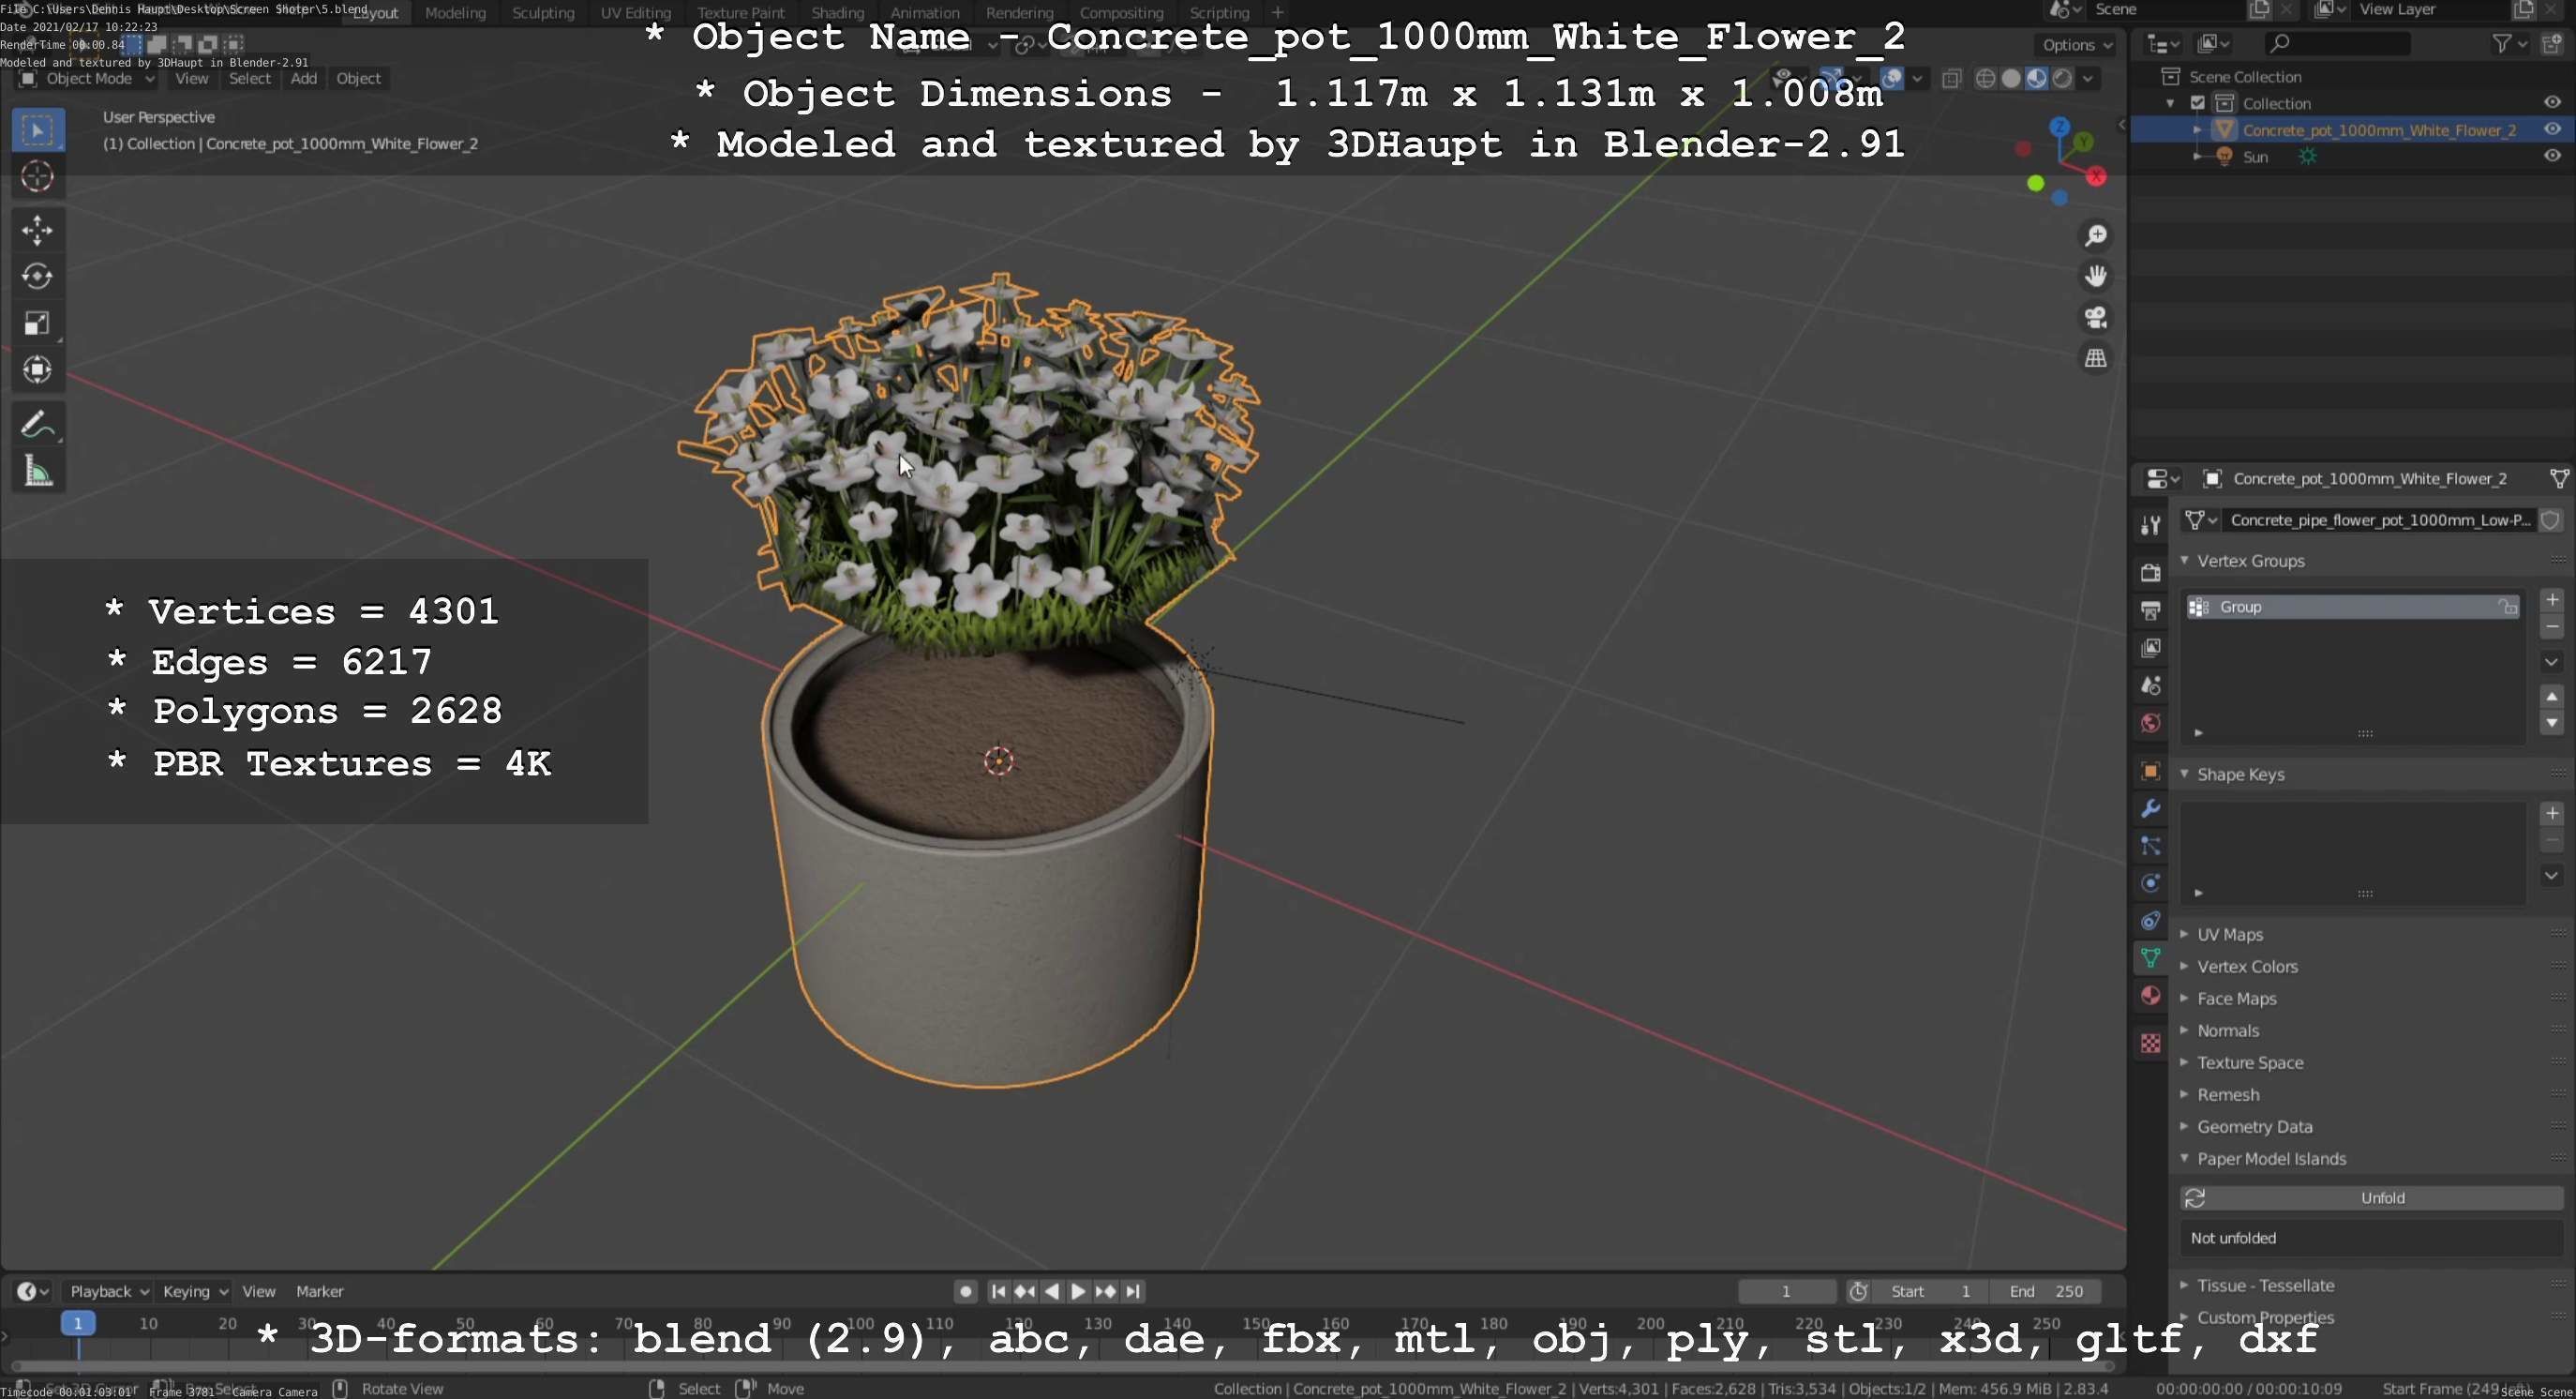
Task: Select the Annotate tool
Action: coord(38,425)
